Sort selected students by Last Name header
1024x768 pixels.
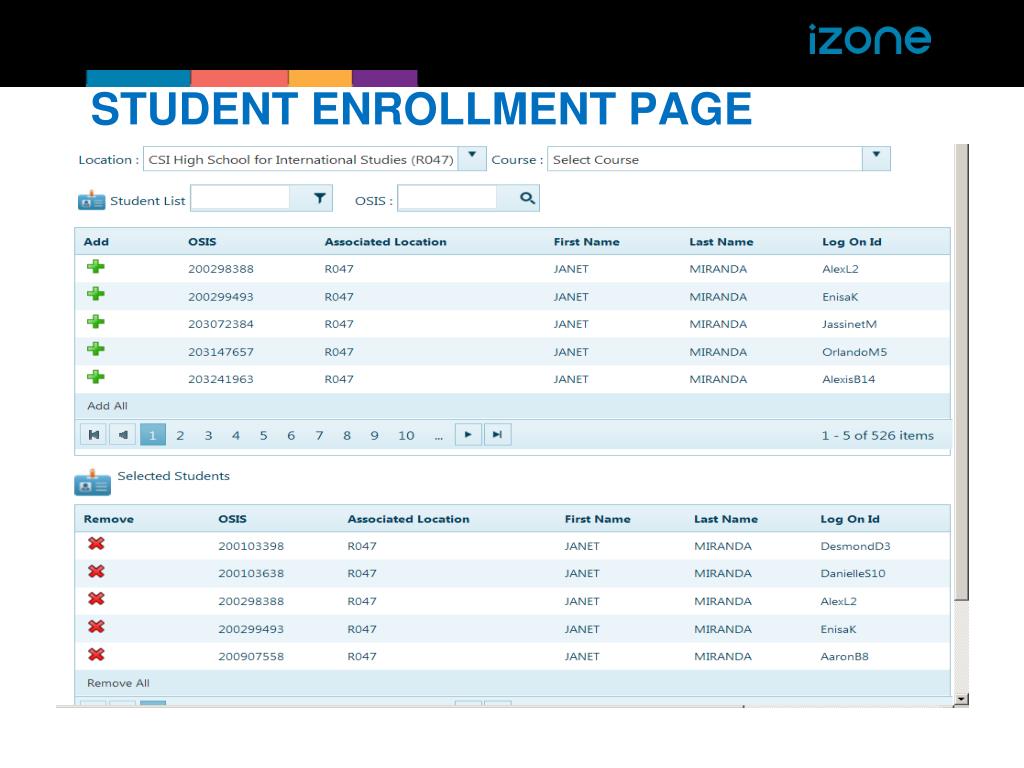[x=726, y=519]
